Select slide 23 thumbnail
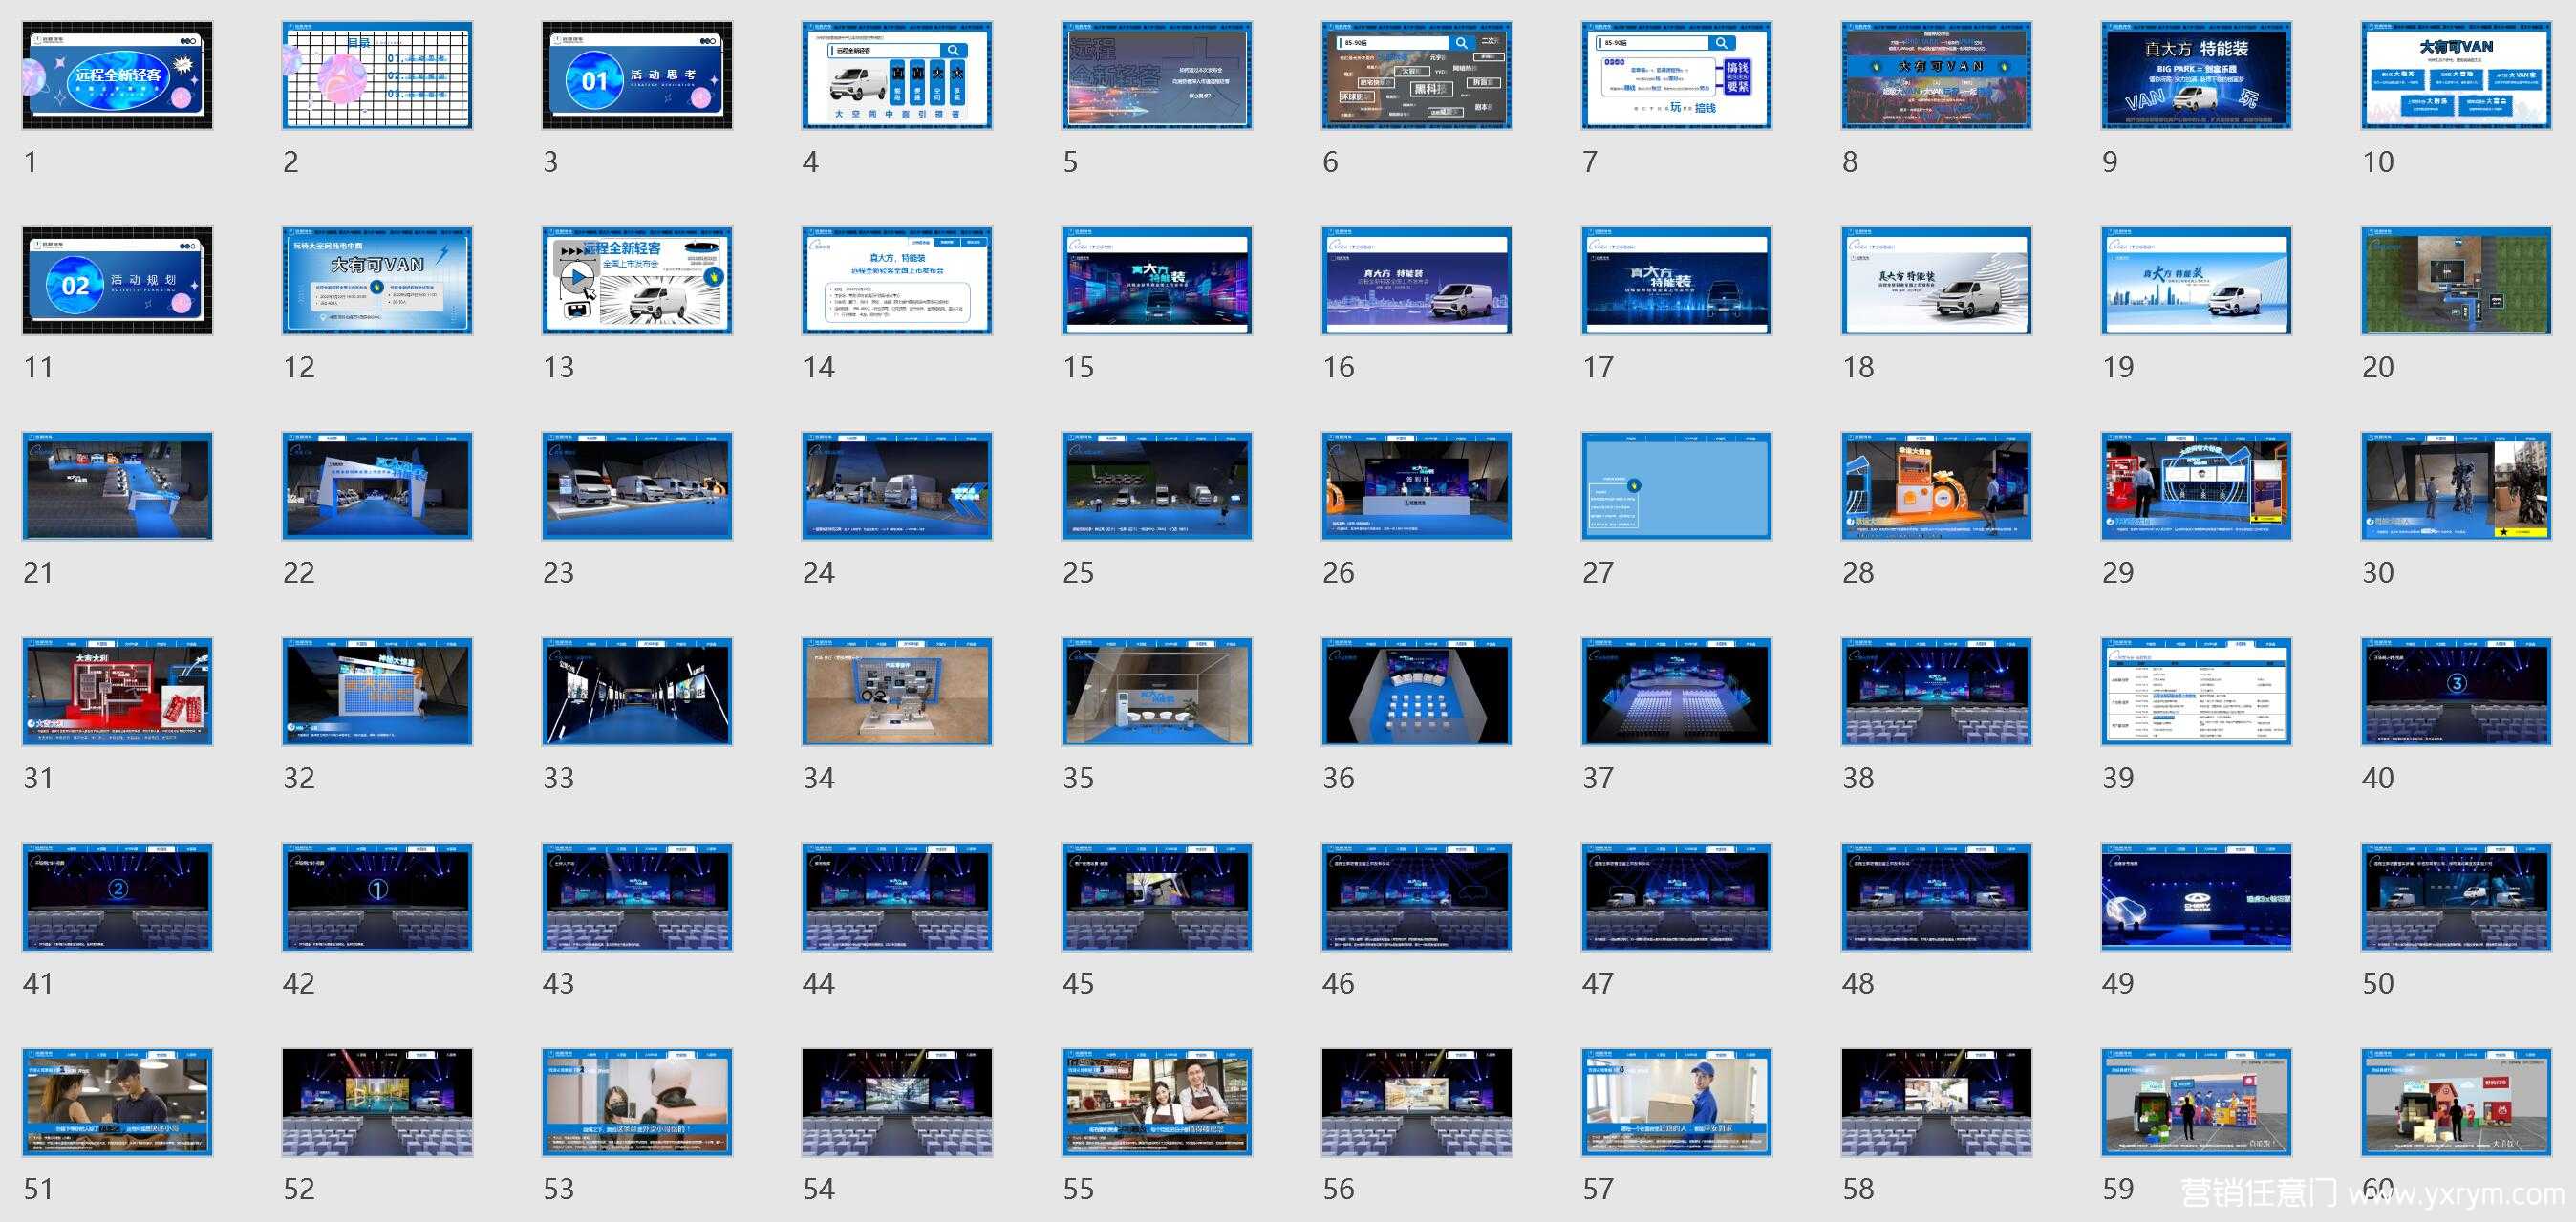This screenshot has height=1222, width=2576. [x=637, y=487]
